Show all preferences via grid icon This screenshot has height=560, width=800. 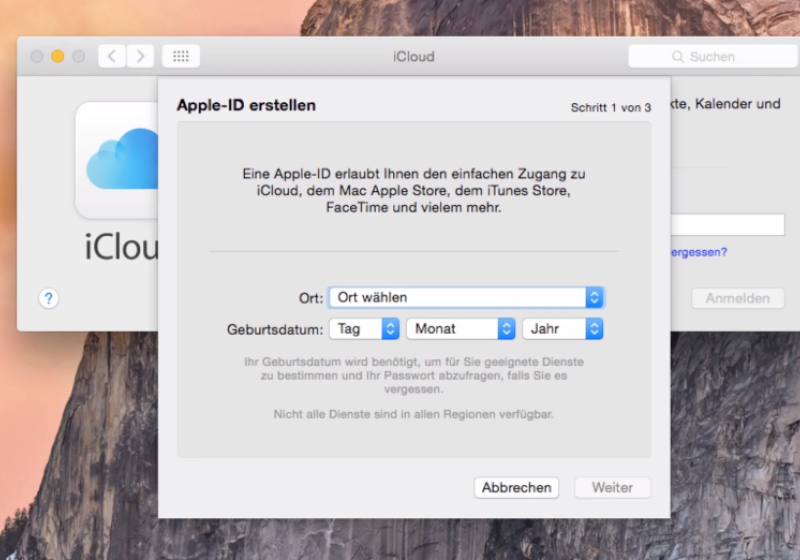pos(181,56)
